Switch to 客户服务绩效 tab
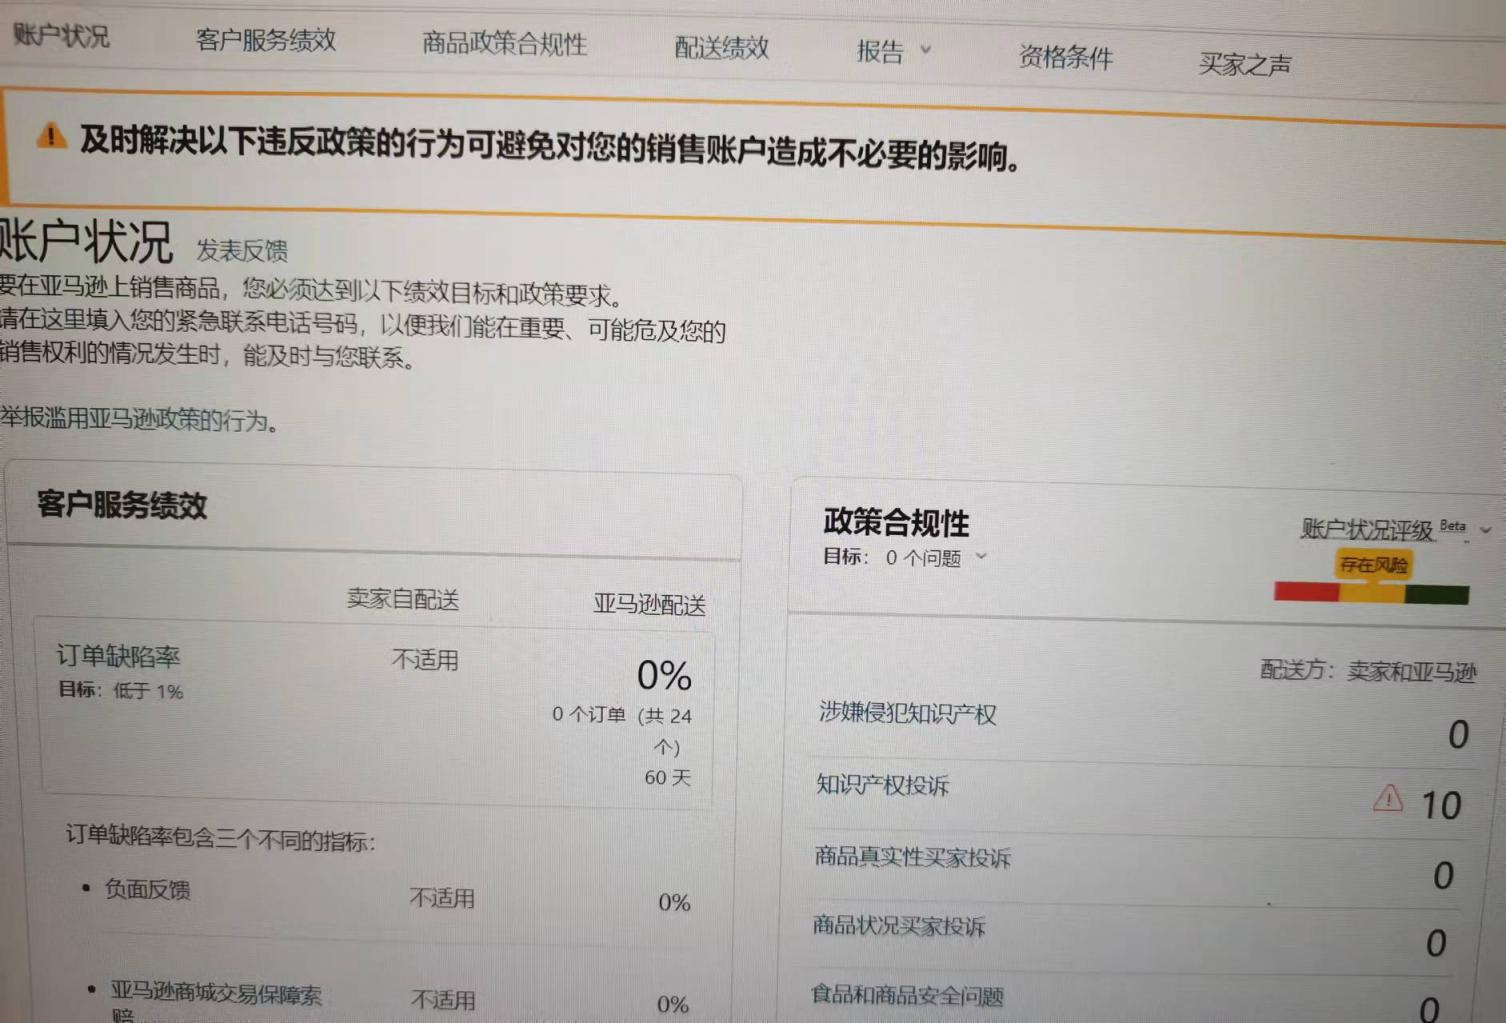 tap(265, 40)
